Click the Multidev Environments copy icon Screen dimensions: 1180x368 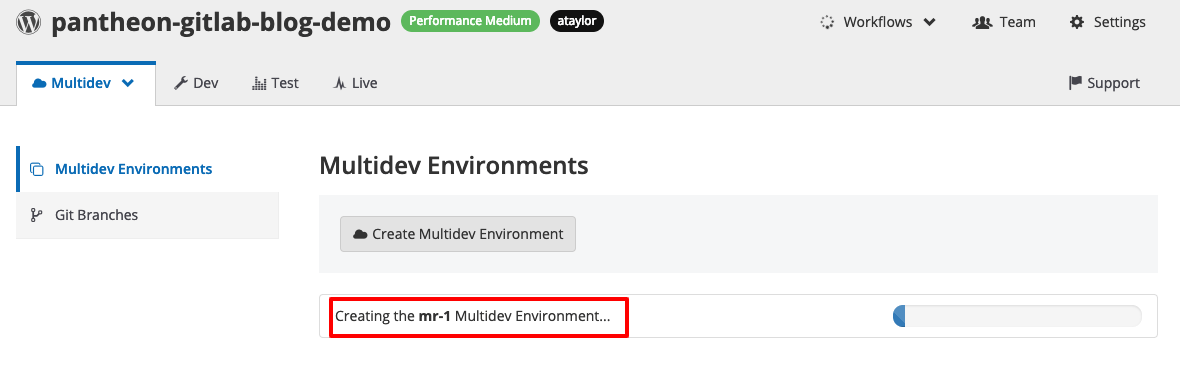[x=36, y=169]
